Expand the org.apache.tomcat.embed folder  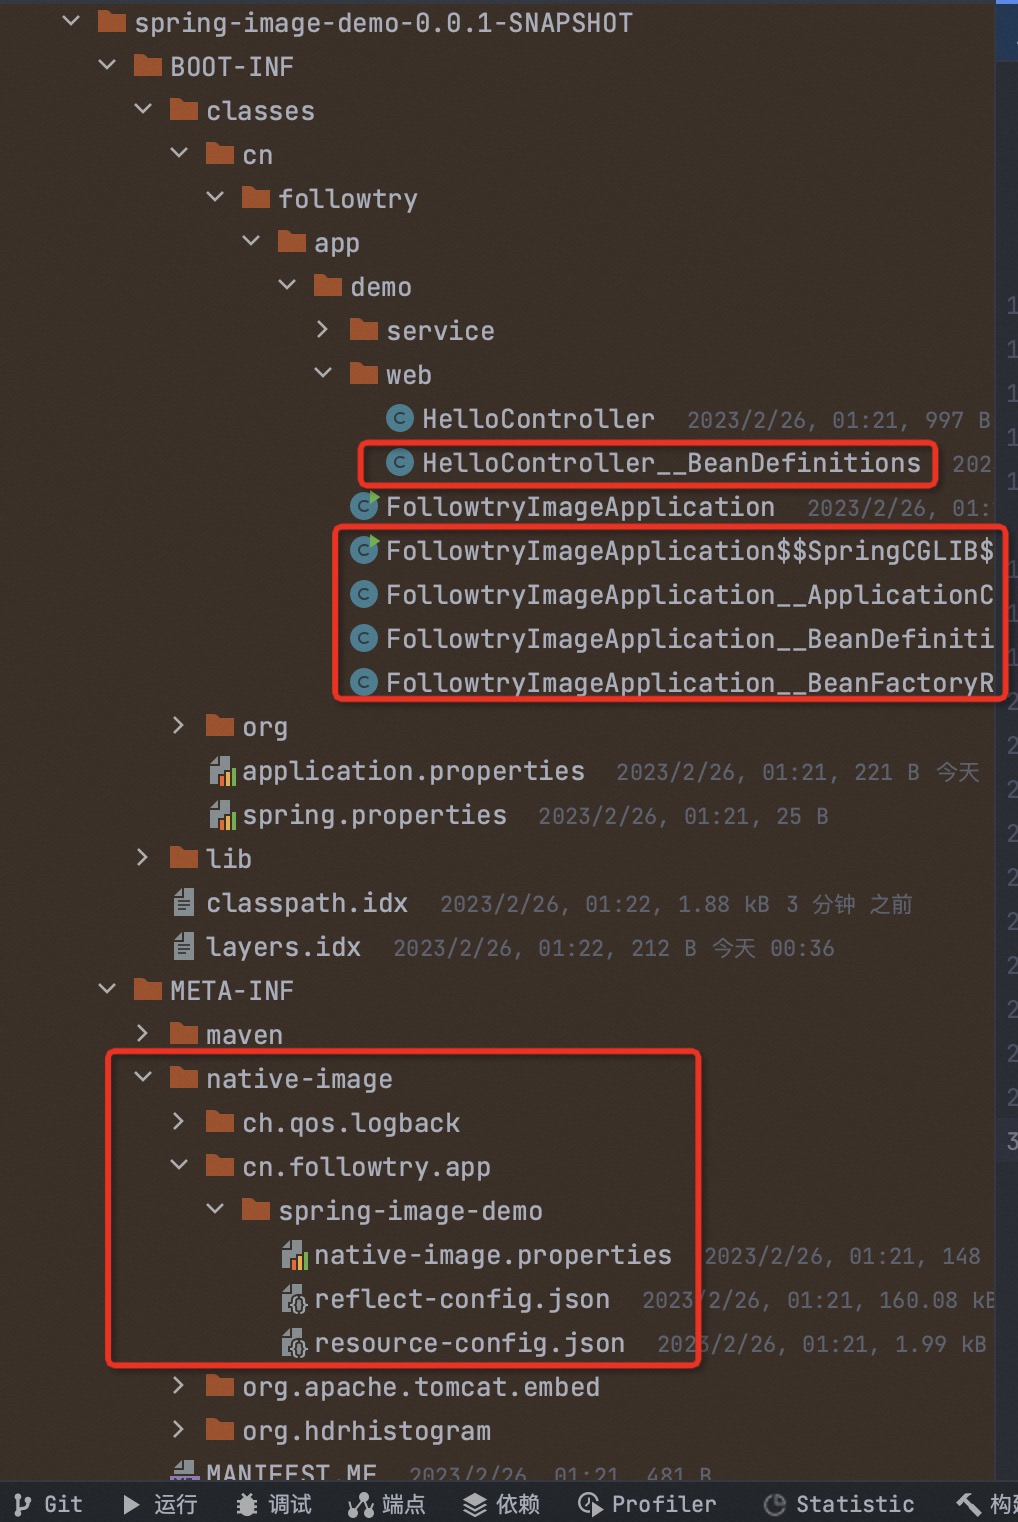178,1385
